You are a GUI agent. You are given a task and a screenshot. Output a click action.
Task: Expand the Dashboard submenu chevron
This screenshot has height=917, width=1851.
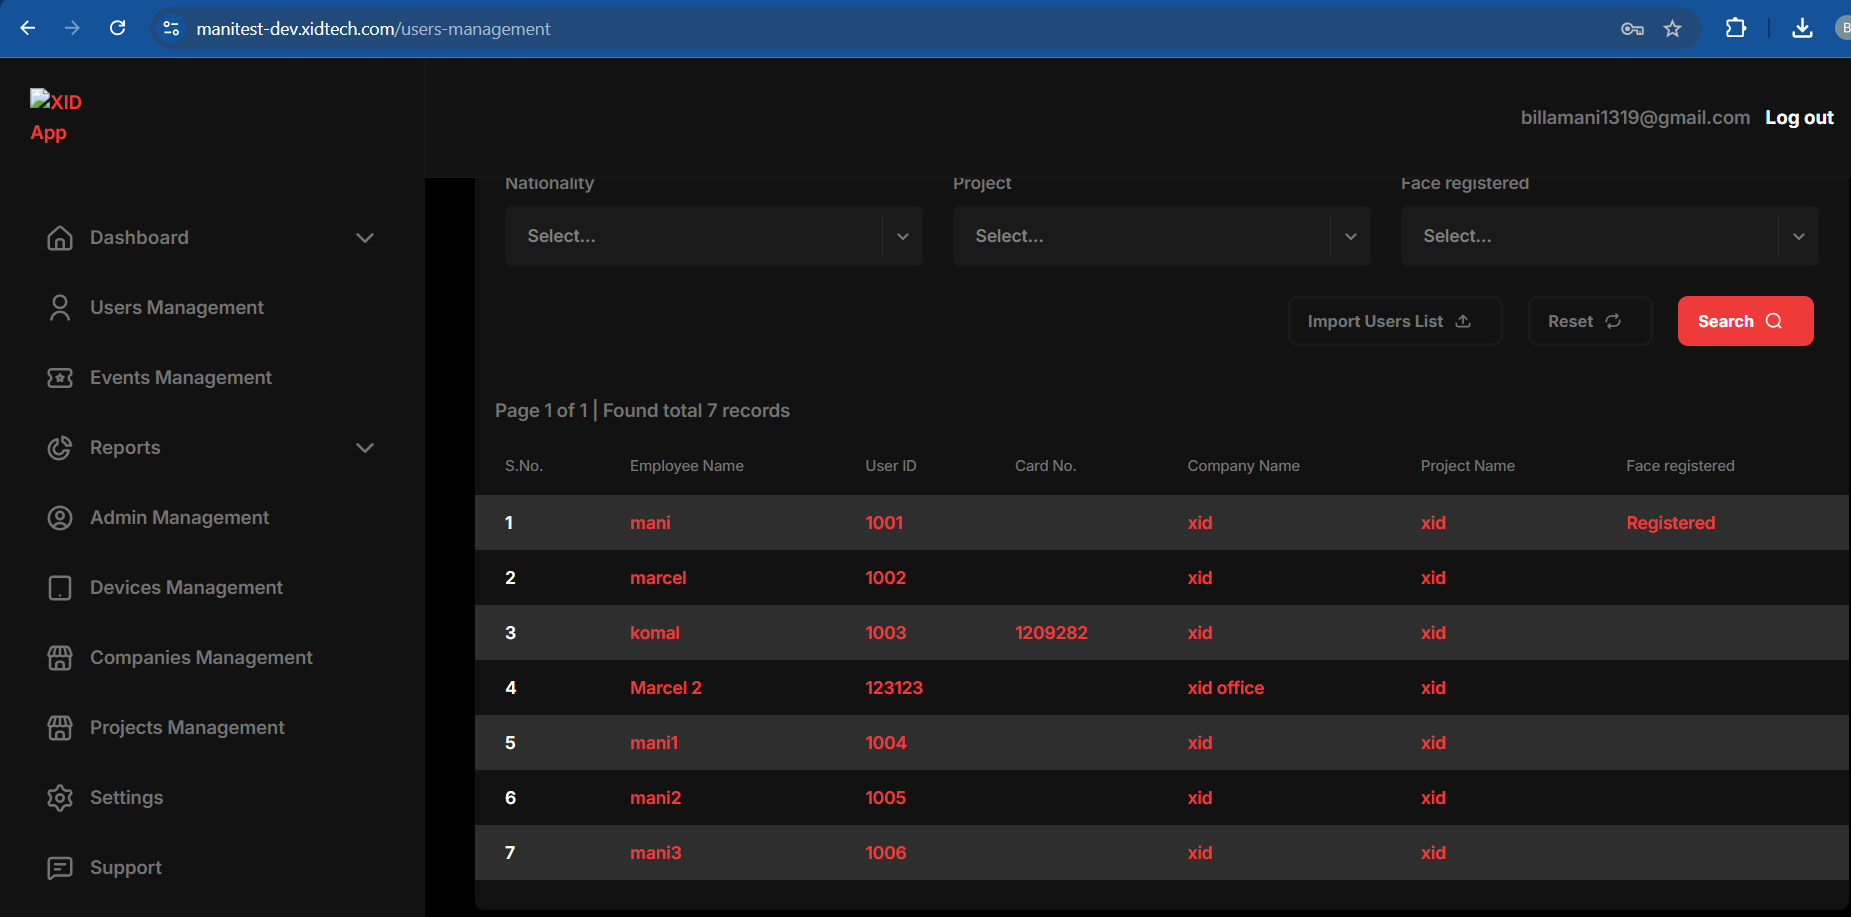pos(365,238)
